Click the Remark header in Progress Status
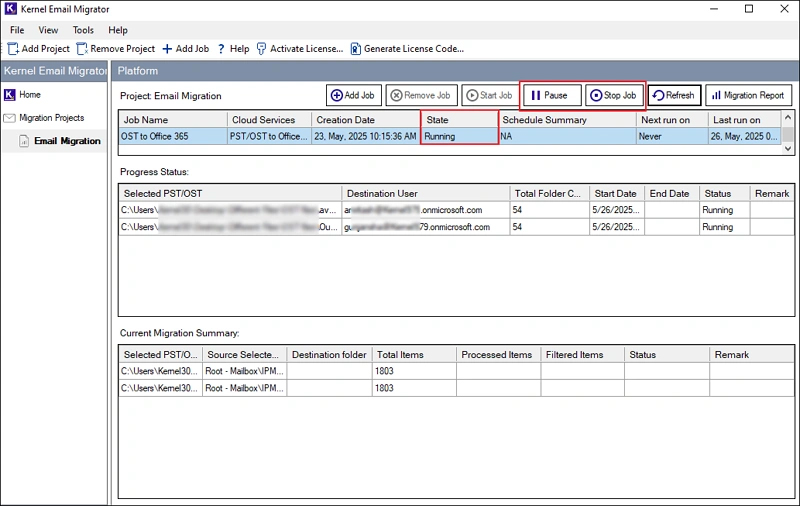Image resolution: width=800 pixels, height=506 pixels. [772, 193]
